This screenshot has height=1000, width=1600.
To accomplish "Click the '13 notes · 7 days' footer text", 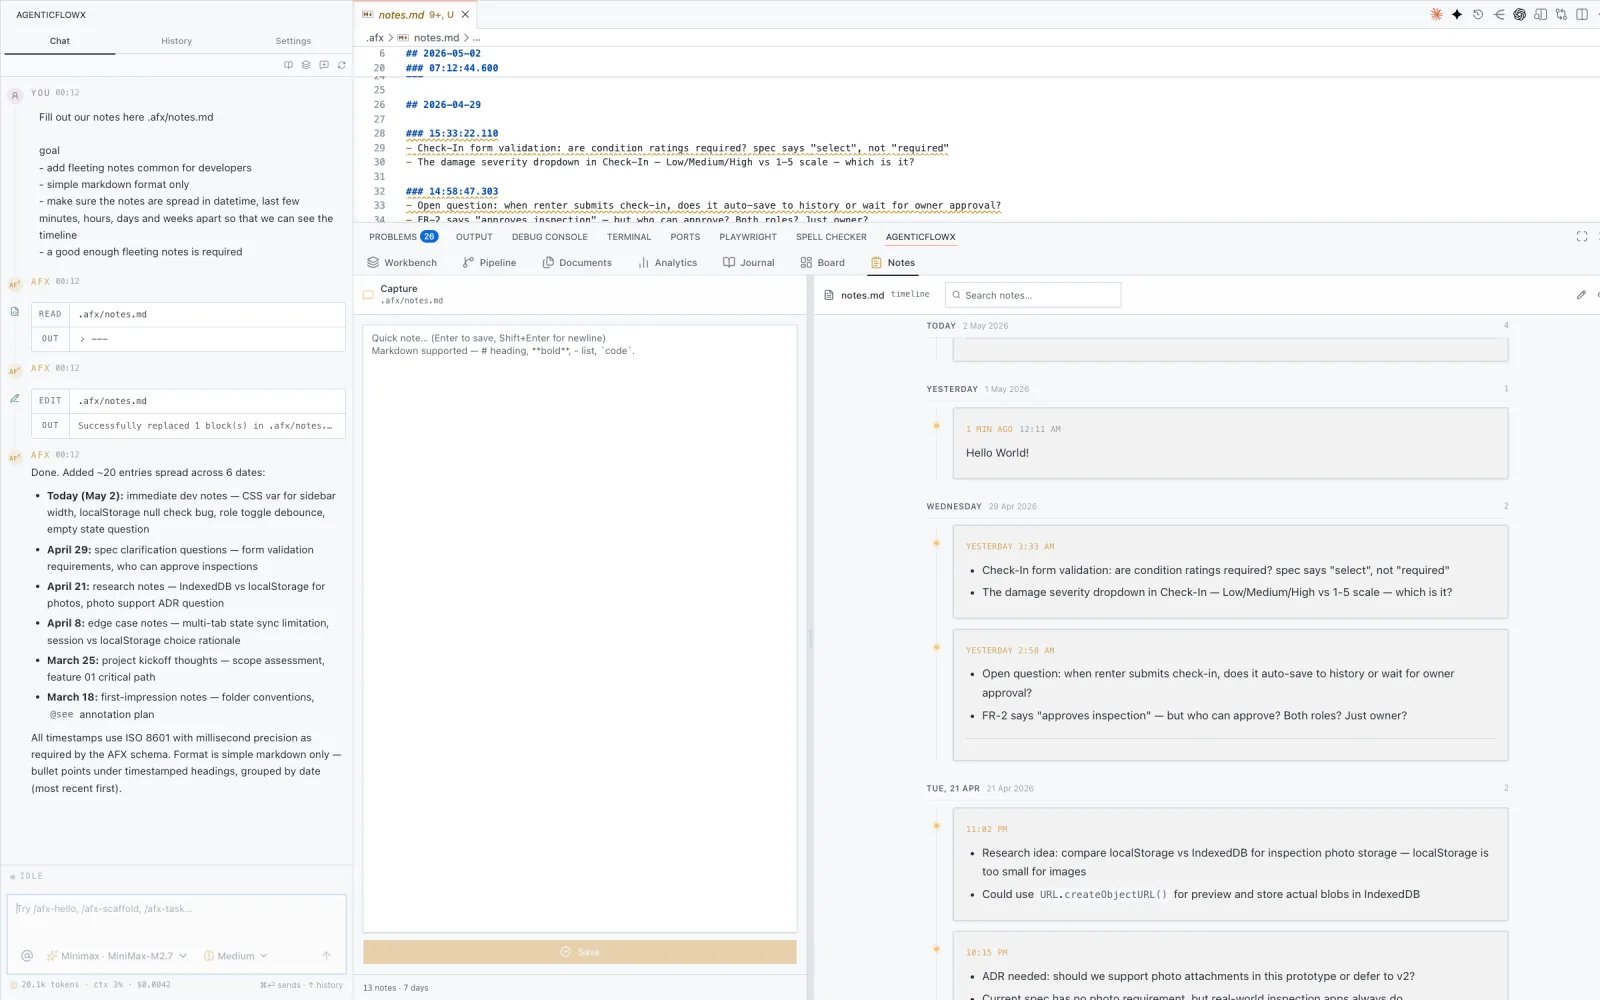I will [x=395, y=988].
